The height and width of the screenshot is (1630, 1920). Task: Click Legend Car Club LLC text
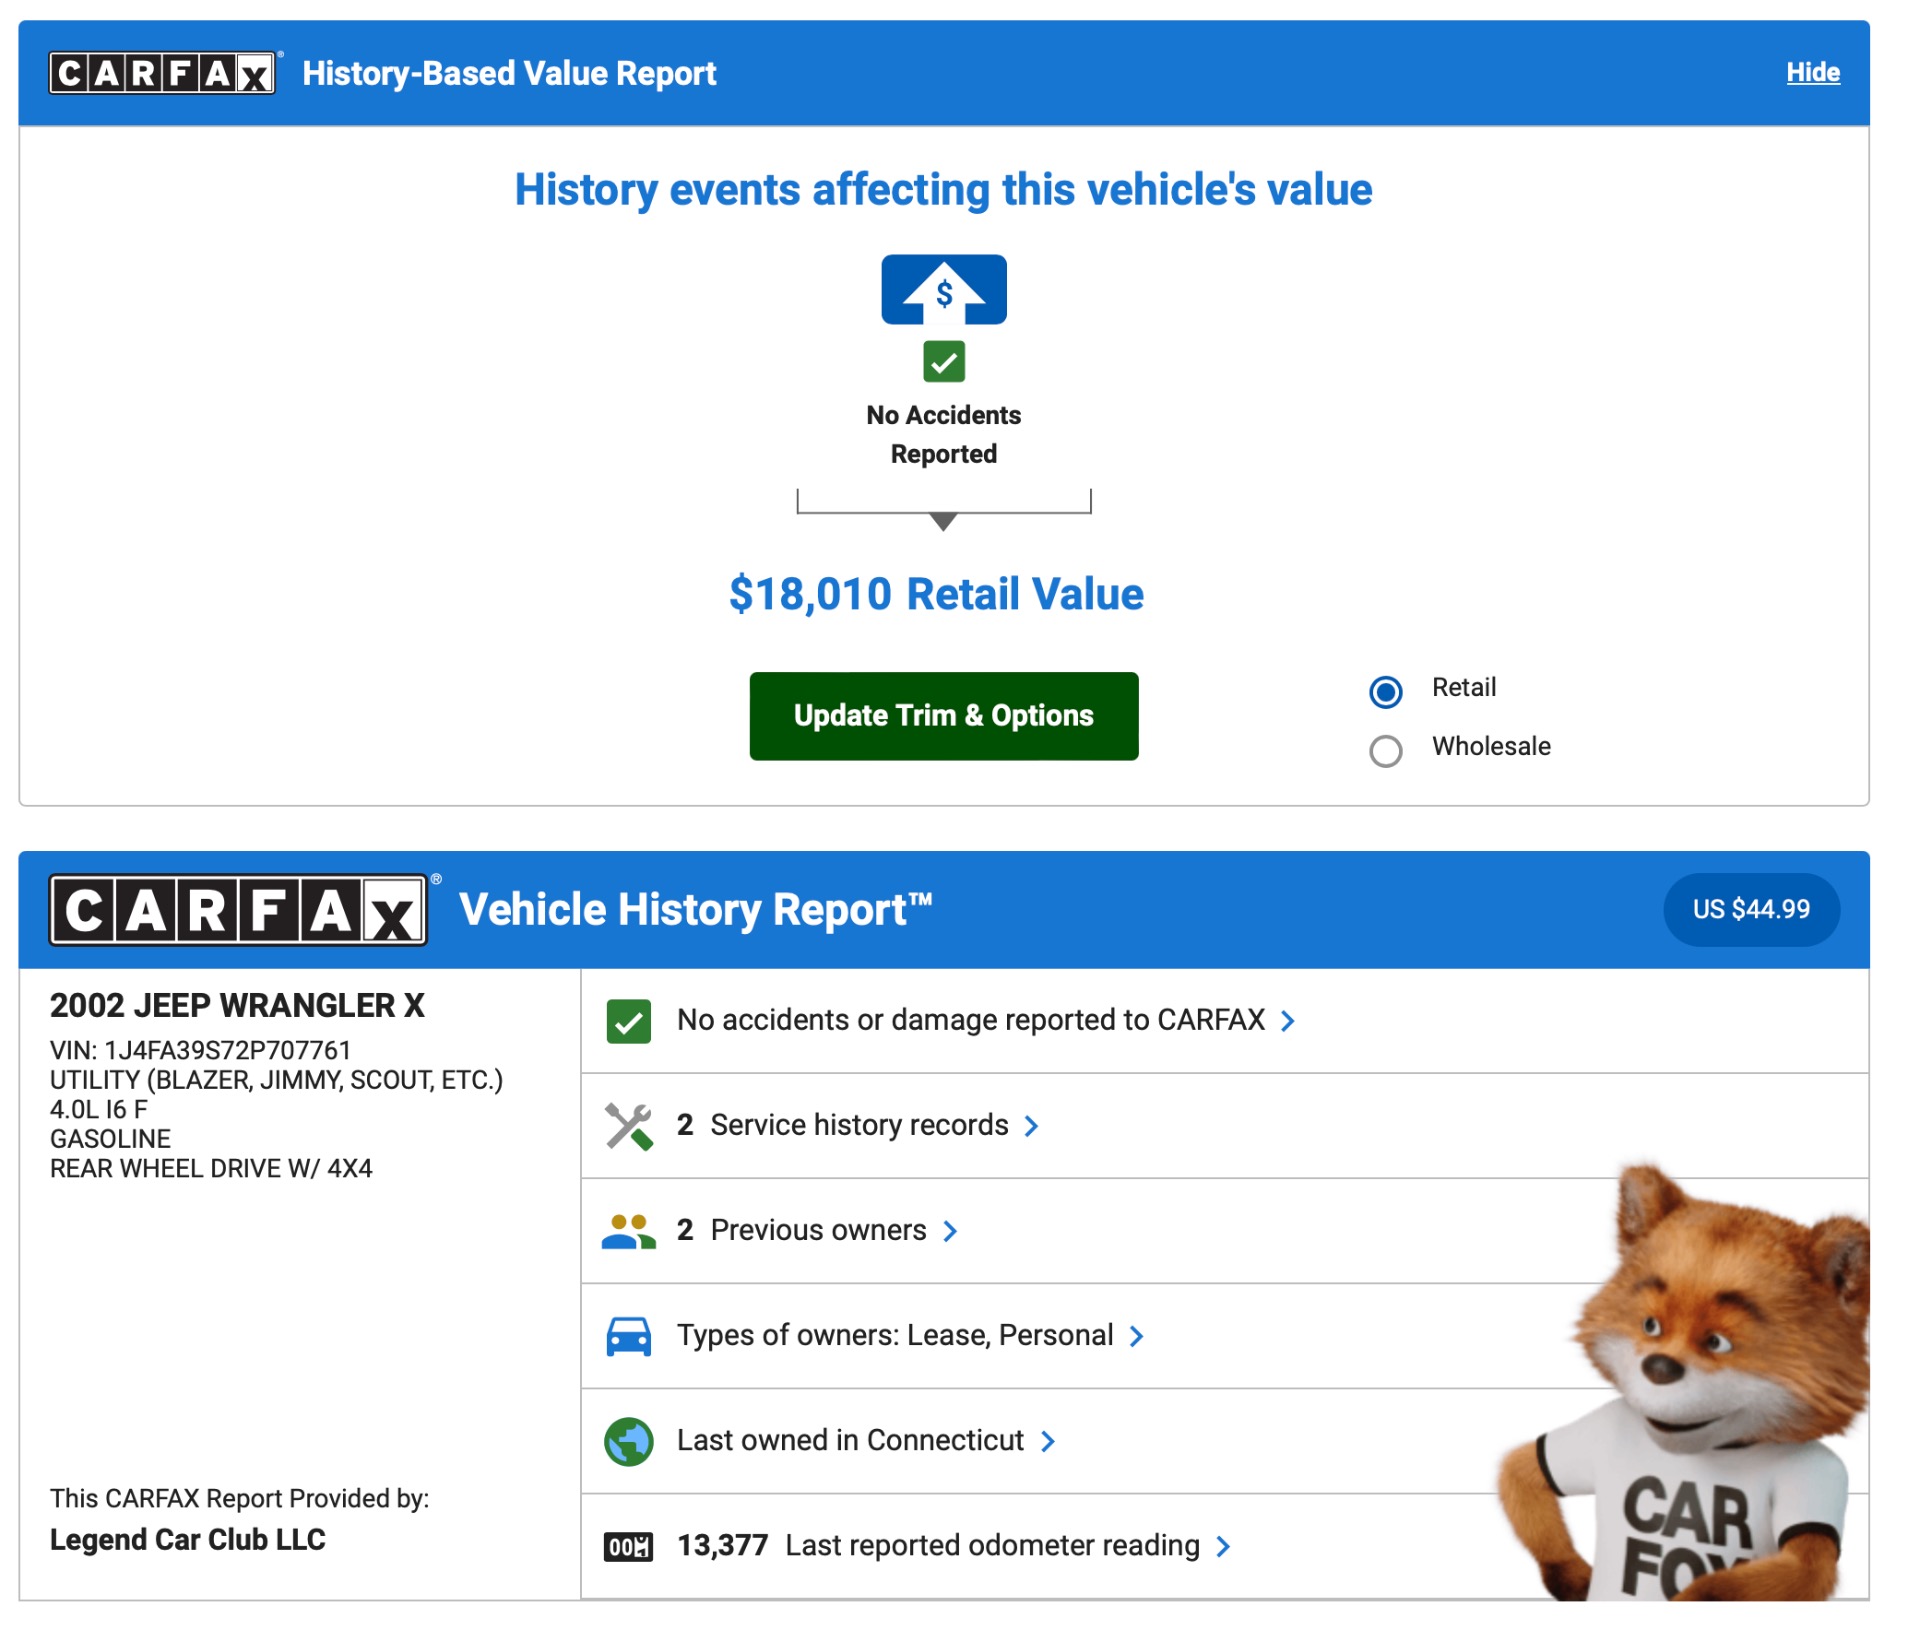point(187,1539)
